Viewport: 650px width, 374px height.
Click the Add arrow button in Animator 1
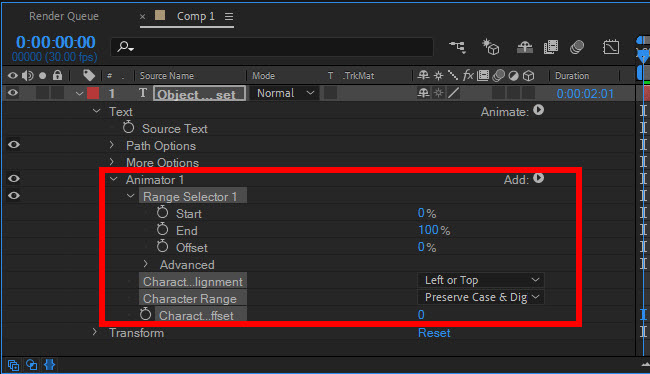tap(538, 178)
